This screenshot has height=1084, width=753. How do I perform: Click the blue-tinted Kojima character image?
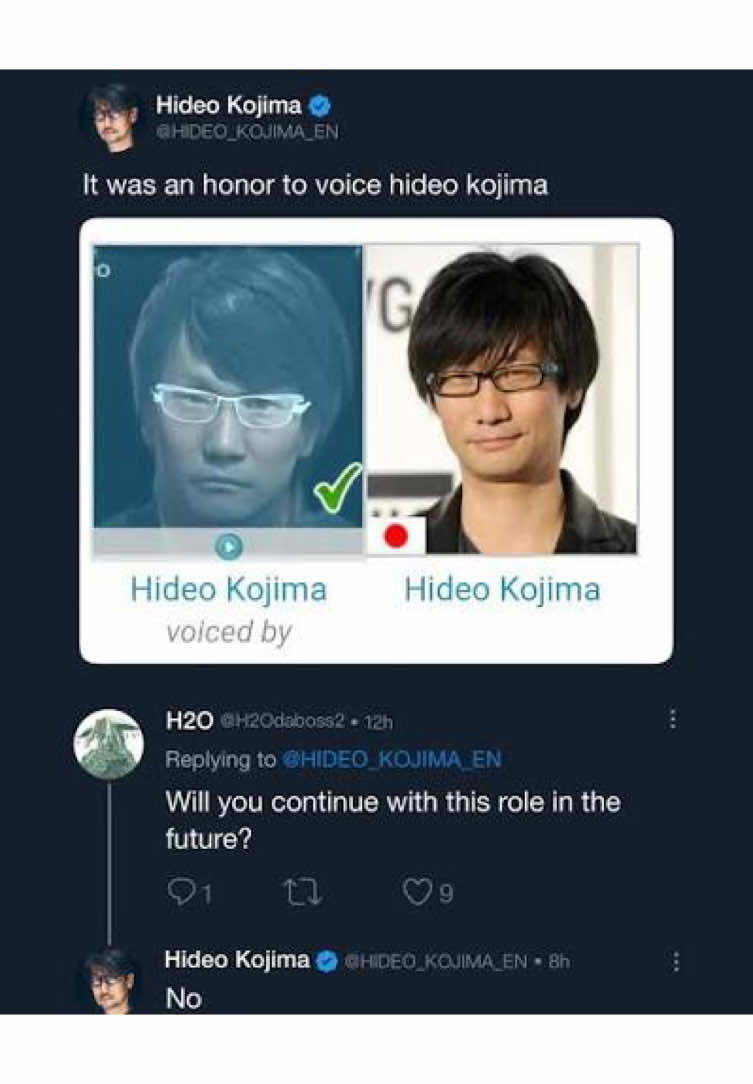pyautogui.click(x=228, y=386)
